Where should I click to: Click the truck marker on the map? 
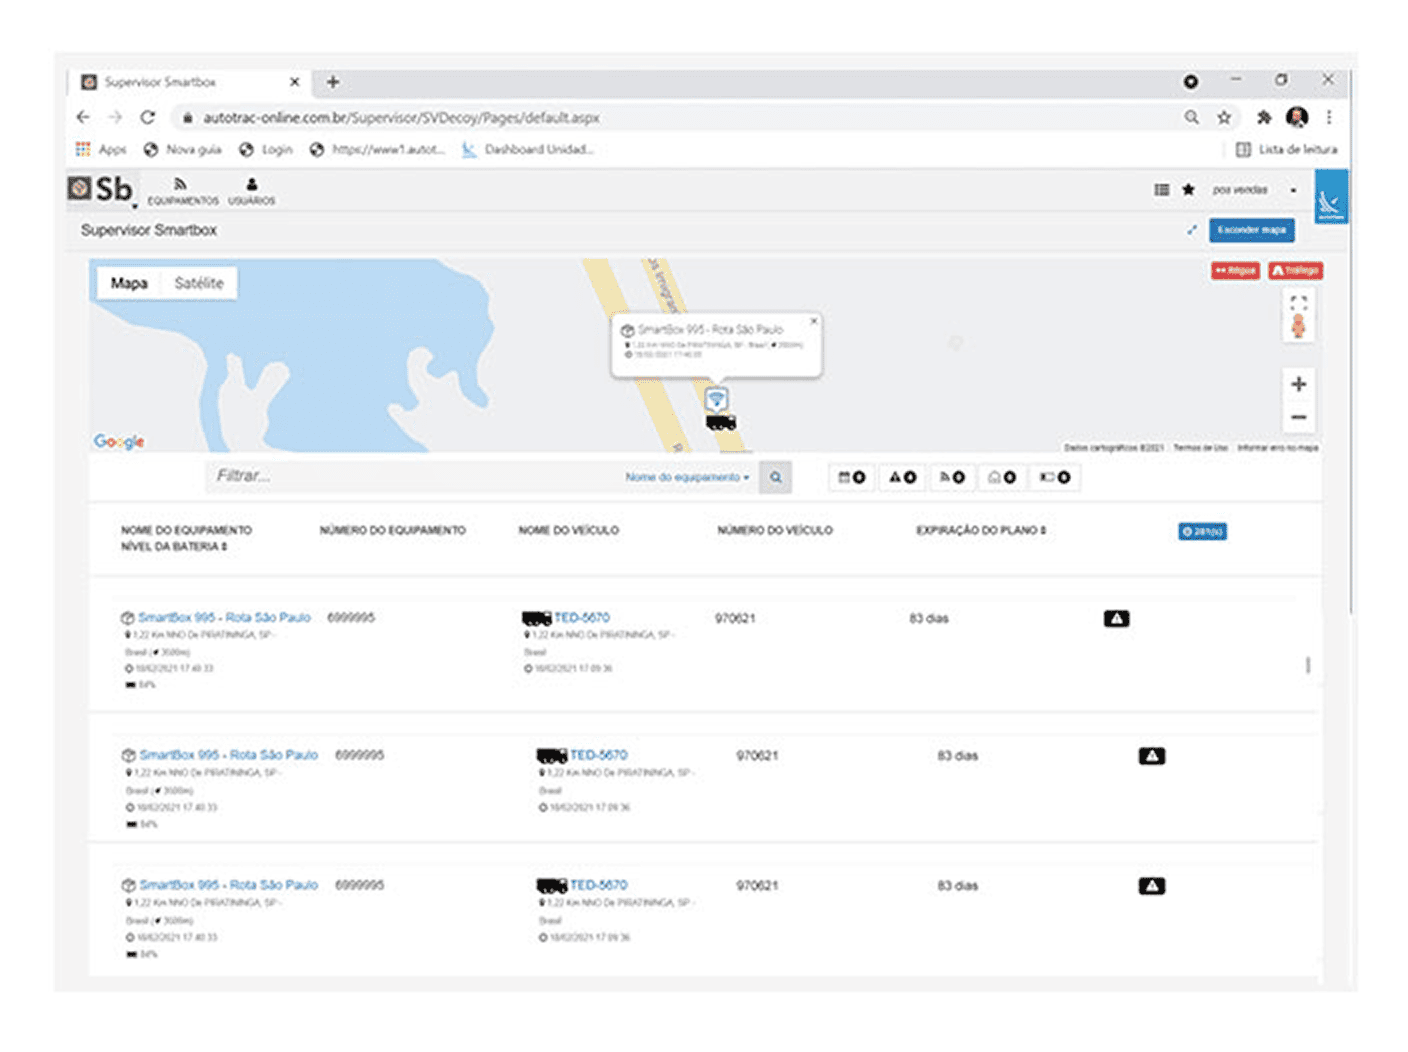coord(721,423)
